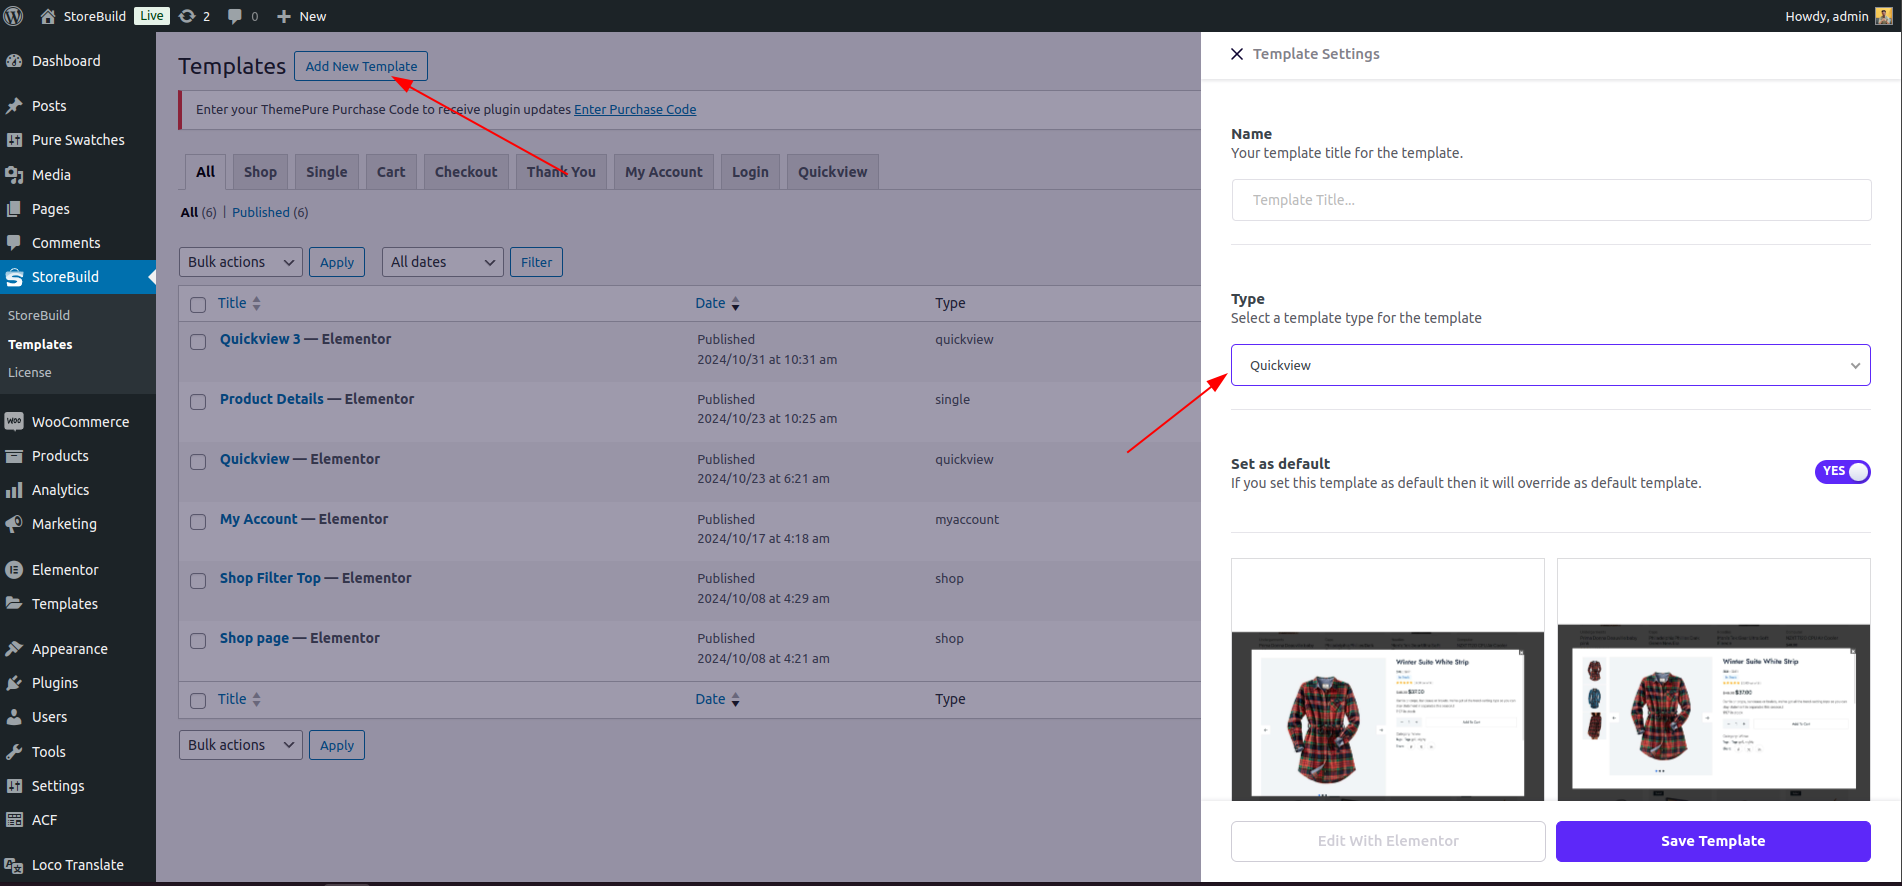This screenshot has width=1902, height=886.
Task: Select StoreBuild sidebar menu
Action: [x=78, y=277]
